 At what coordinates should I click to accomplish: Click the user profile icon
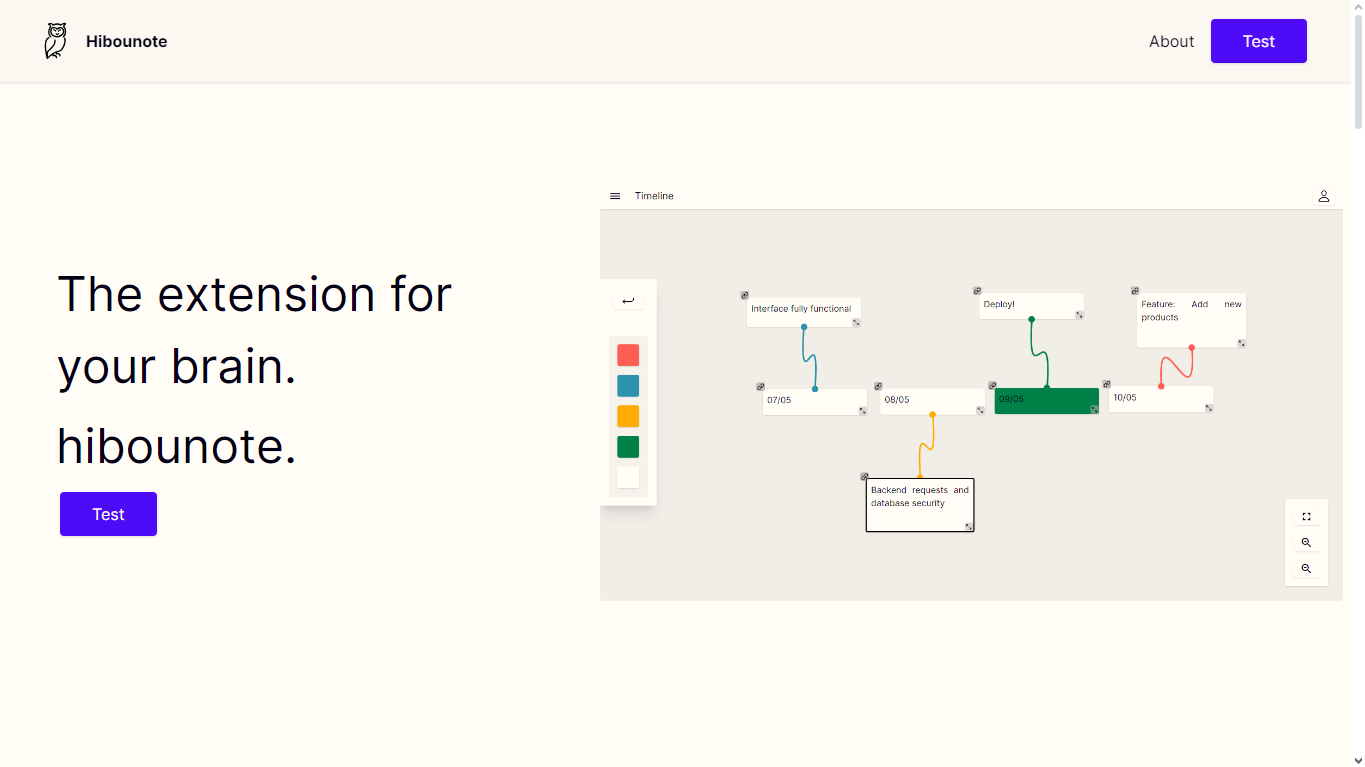[x=1323, y=196]
